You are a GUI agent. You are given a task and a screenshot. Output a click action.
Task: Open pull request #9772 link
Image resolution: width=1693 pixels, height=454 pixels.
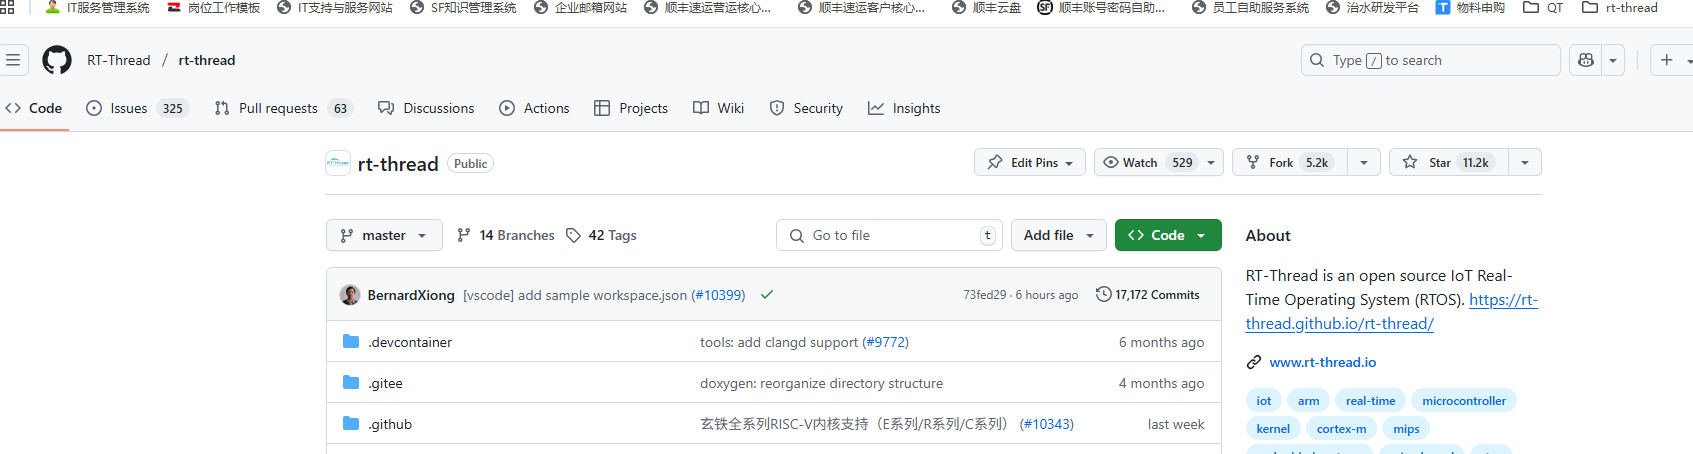885,342
